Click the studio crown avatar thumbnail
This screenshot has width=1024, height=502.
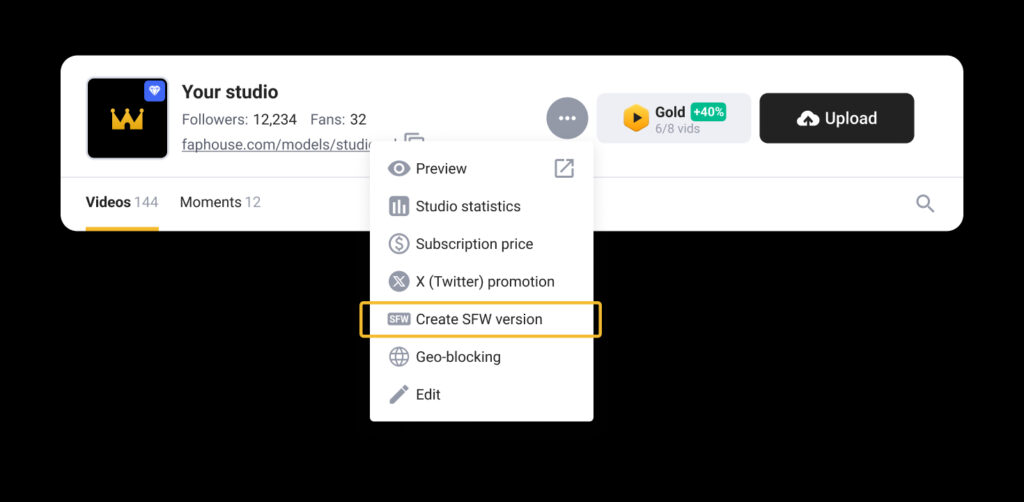pos(127,118)
